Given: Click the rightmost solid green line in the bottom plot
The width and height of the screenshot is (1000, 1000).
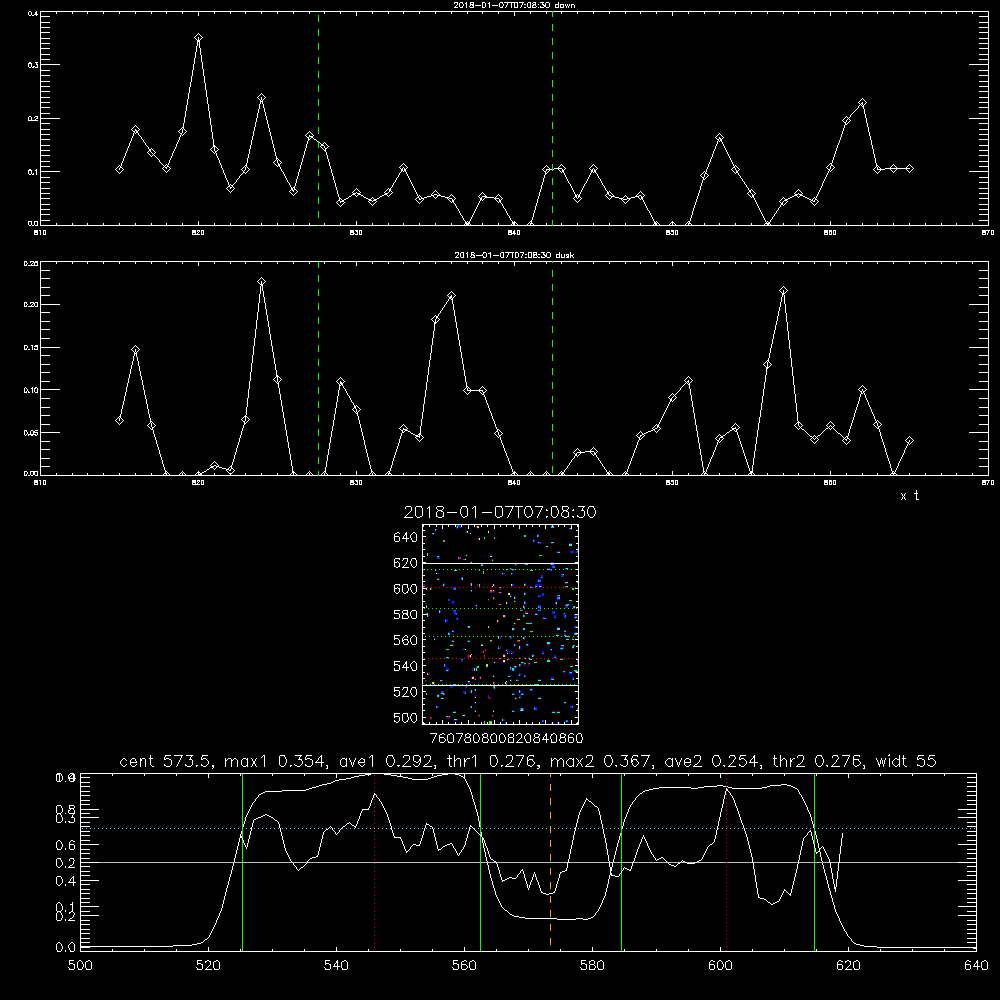Looking at the screenshot, I should pyautogui.click(x=814, y=861).
